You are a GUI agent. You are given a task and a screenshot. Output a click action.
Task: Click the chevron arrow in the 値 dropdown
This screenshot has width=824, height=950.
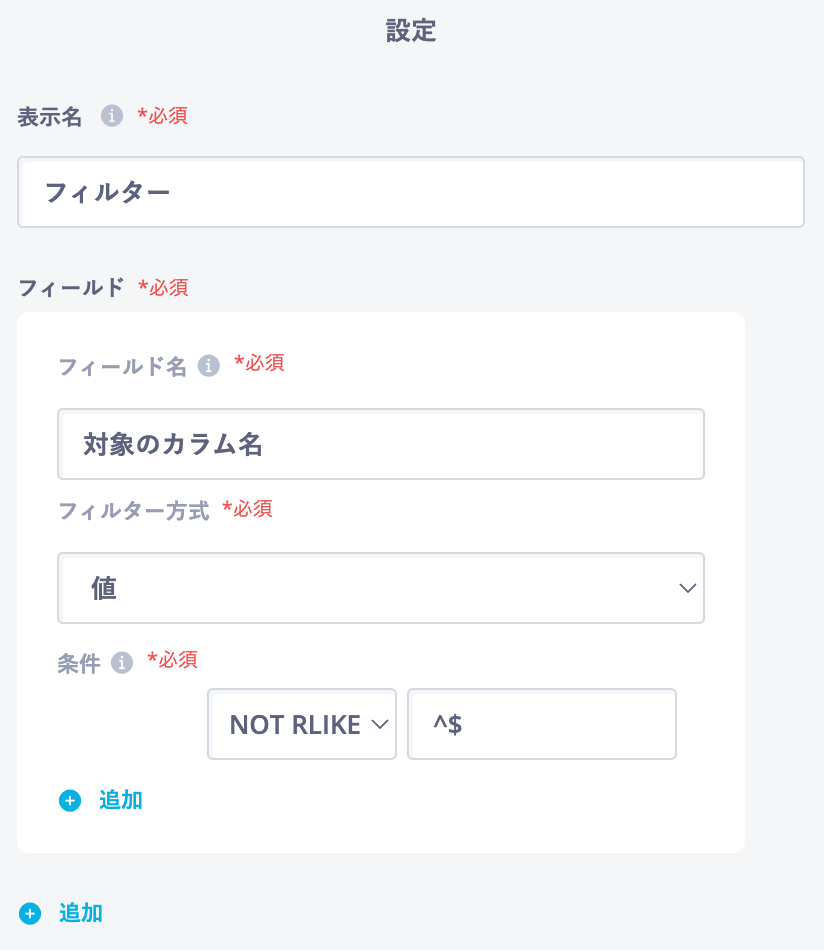coord(687,588)
